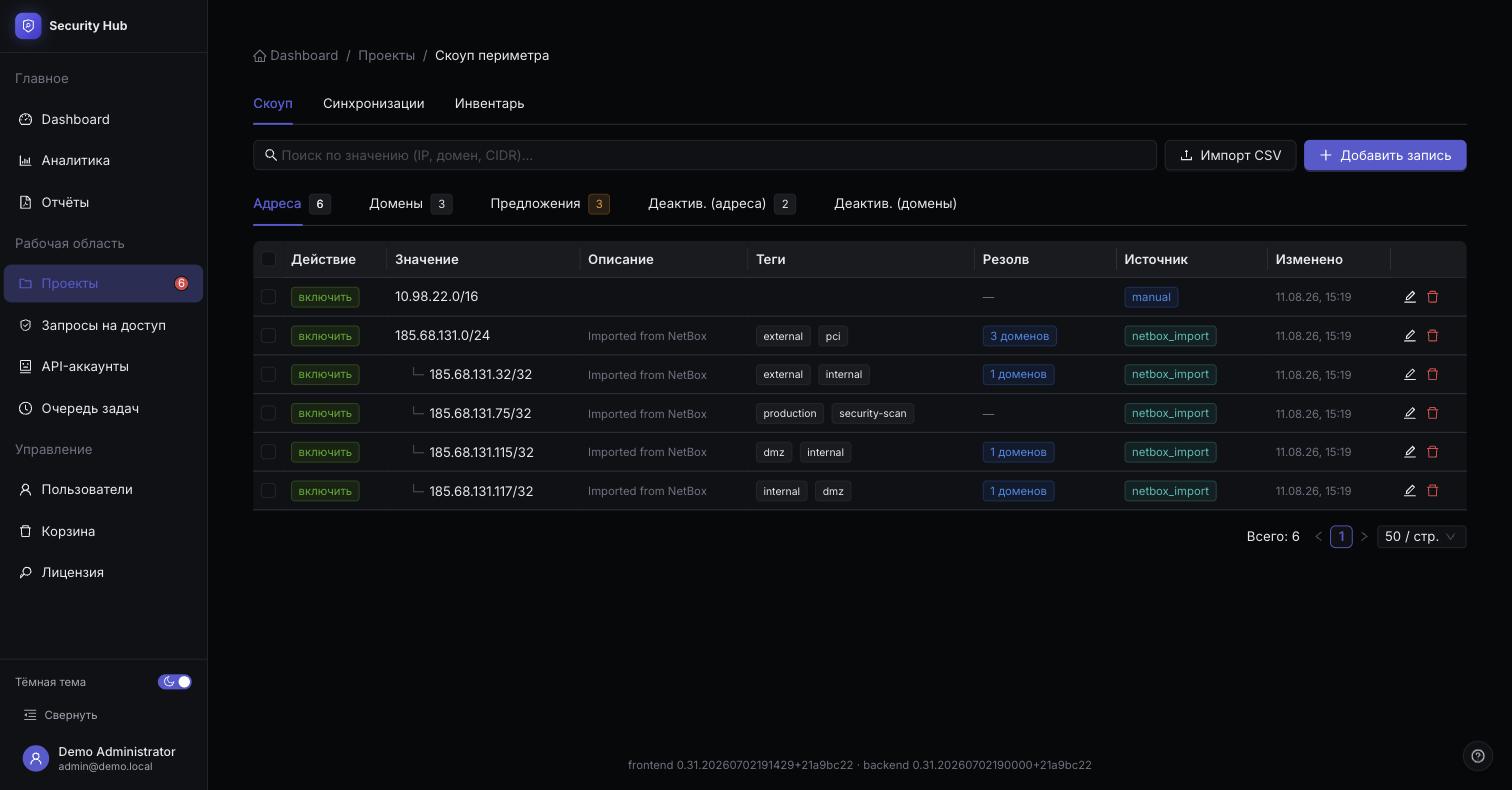Click the Добавить запись button

[1385, 155]
